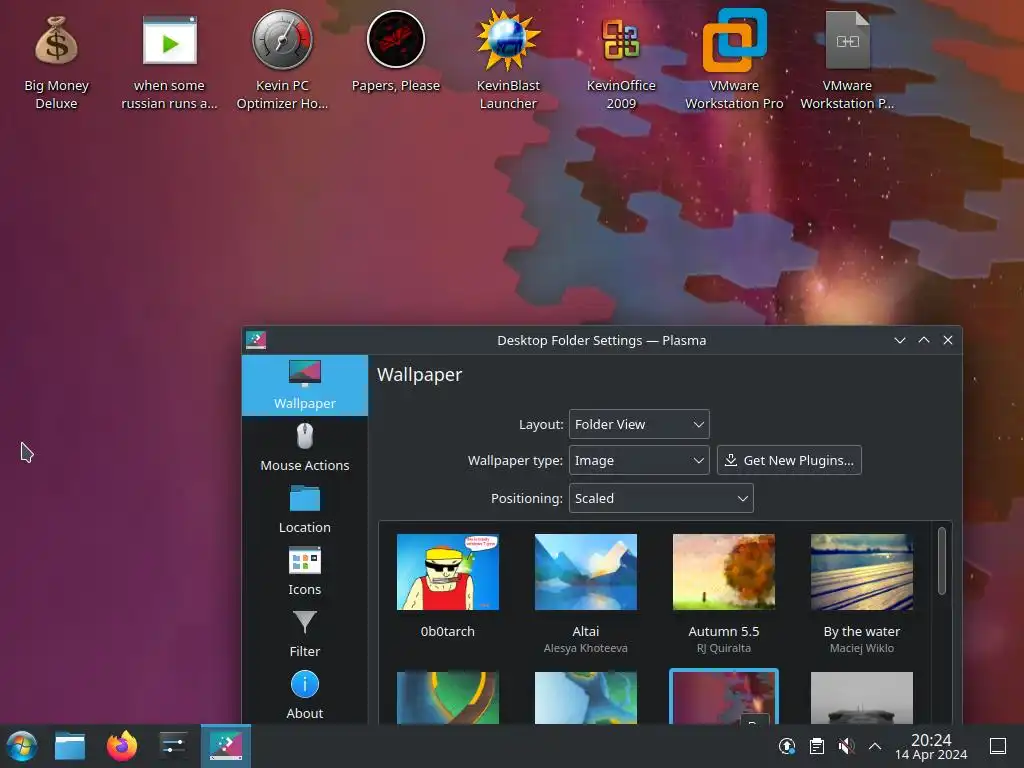Open the Windows-style start menu button
The width and height of the screenshot is (1024, 768).
22,746
